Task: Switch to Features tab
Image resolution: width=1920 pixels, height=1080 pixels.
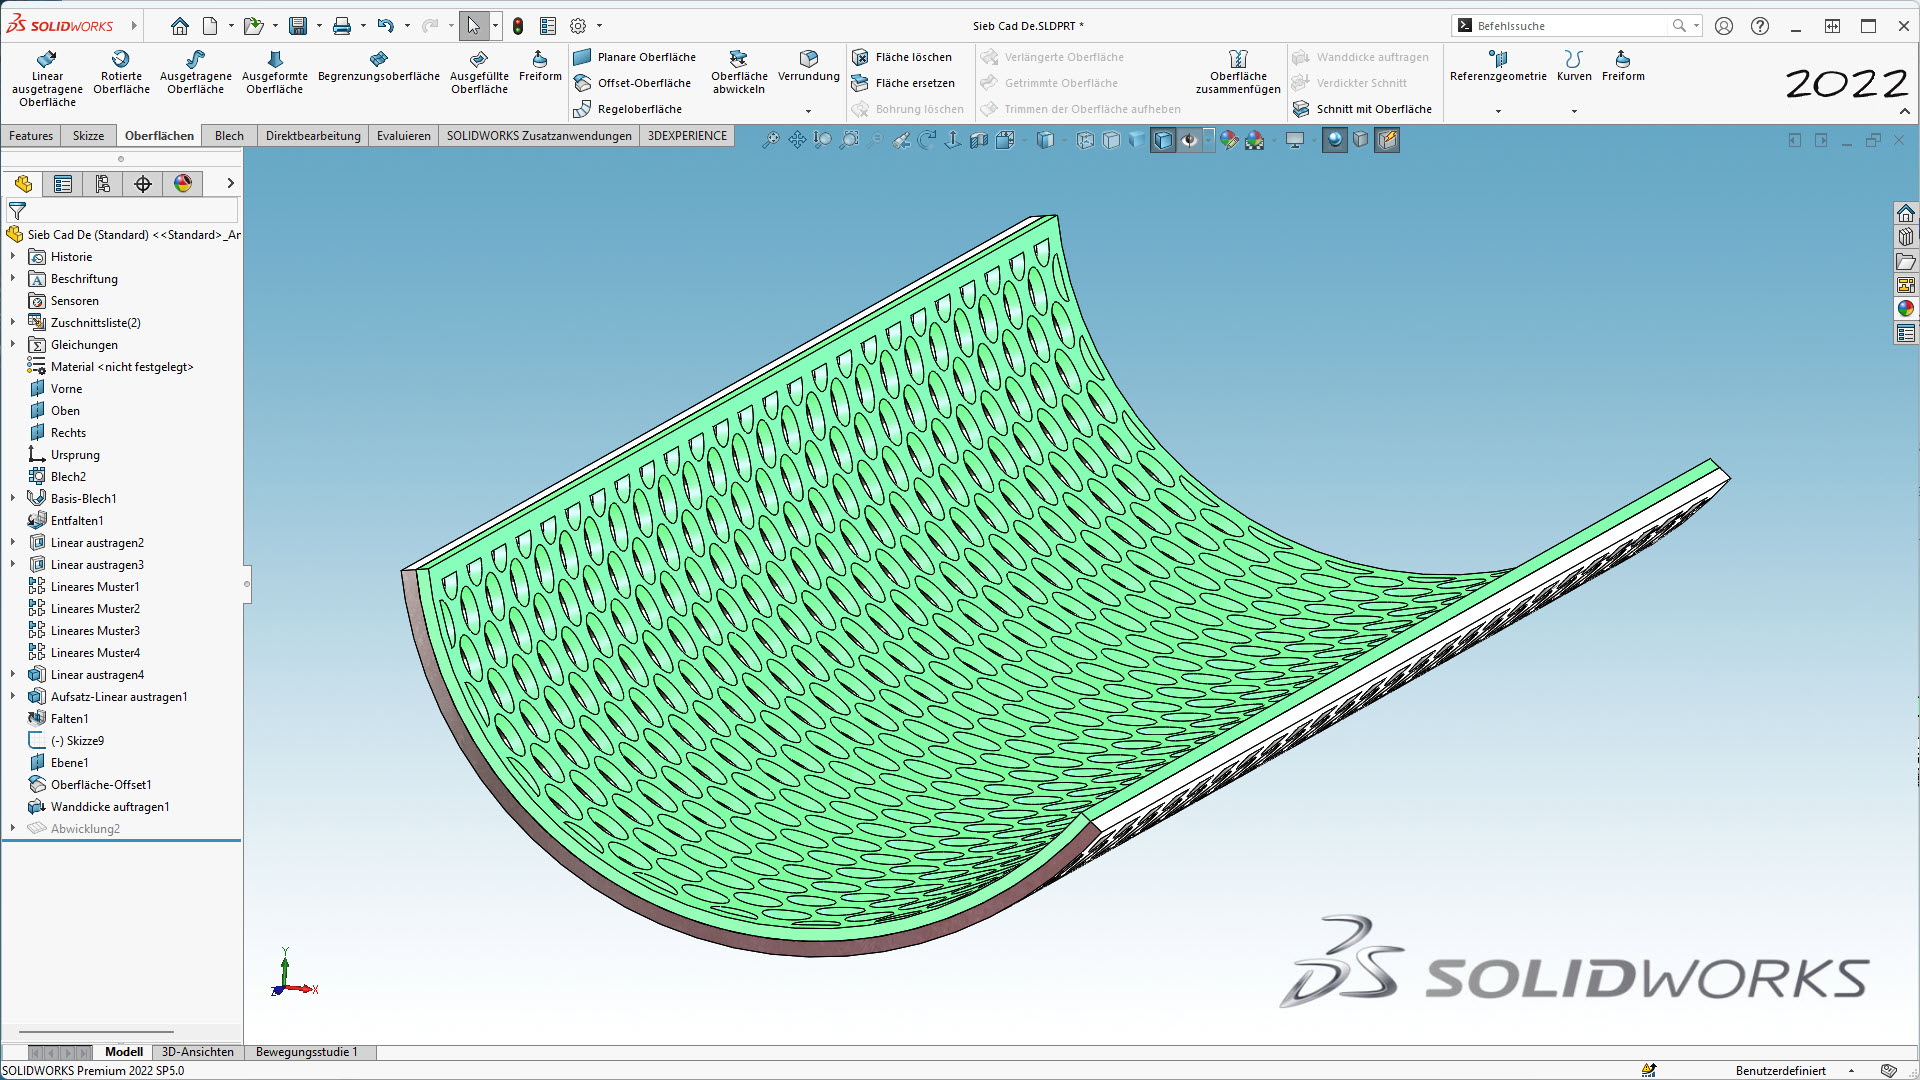Action: tap(31, 136)
